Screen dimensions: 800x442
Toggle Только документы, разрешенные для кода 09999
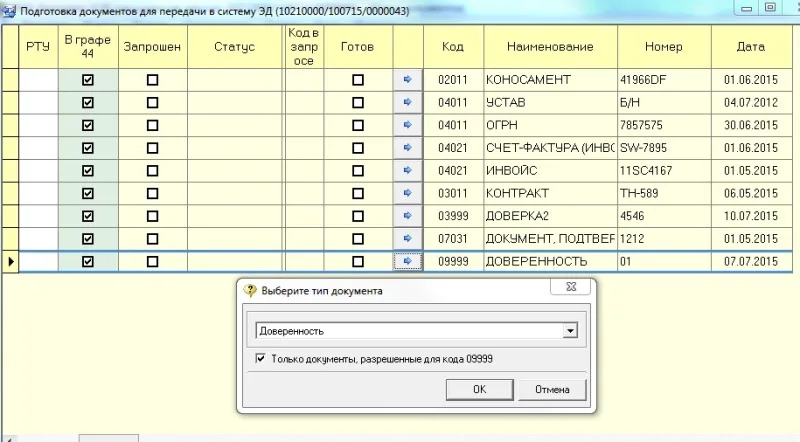point(260,358)
